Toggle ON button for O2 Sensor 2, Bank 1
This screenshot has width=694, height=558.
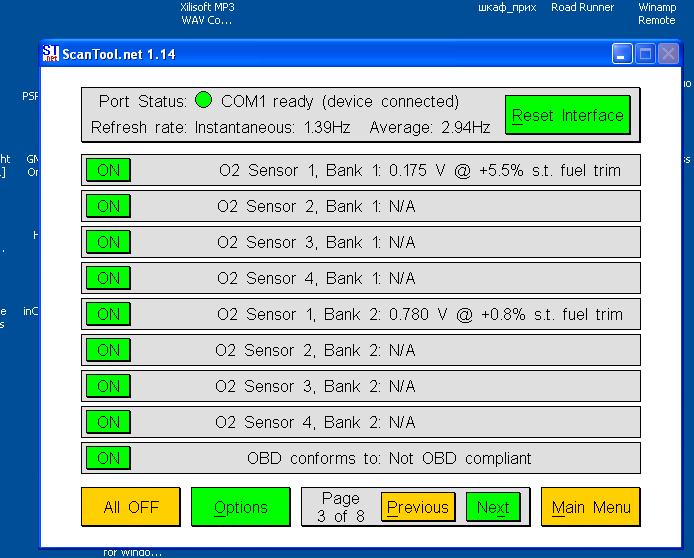pos(108,206)
